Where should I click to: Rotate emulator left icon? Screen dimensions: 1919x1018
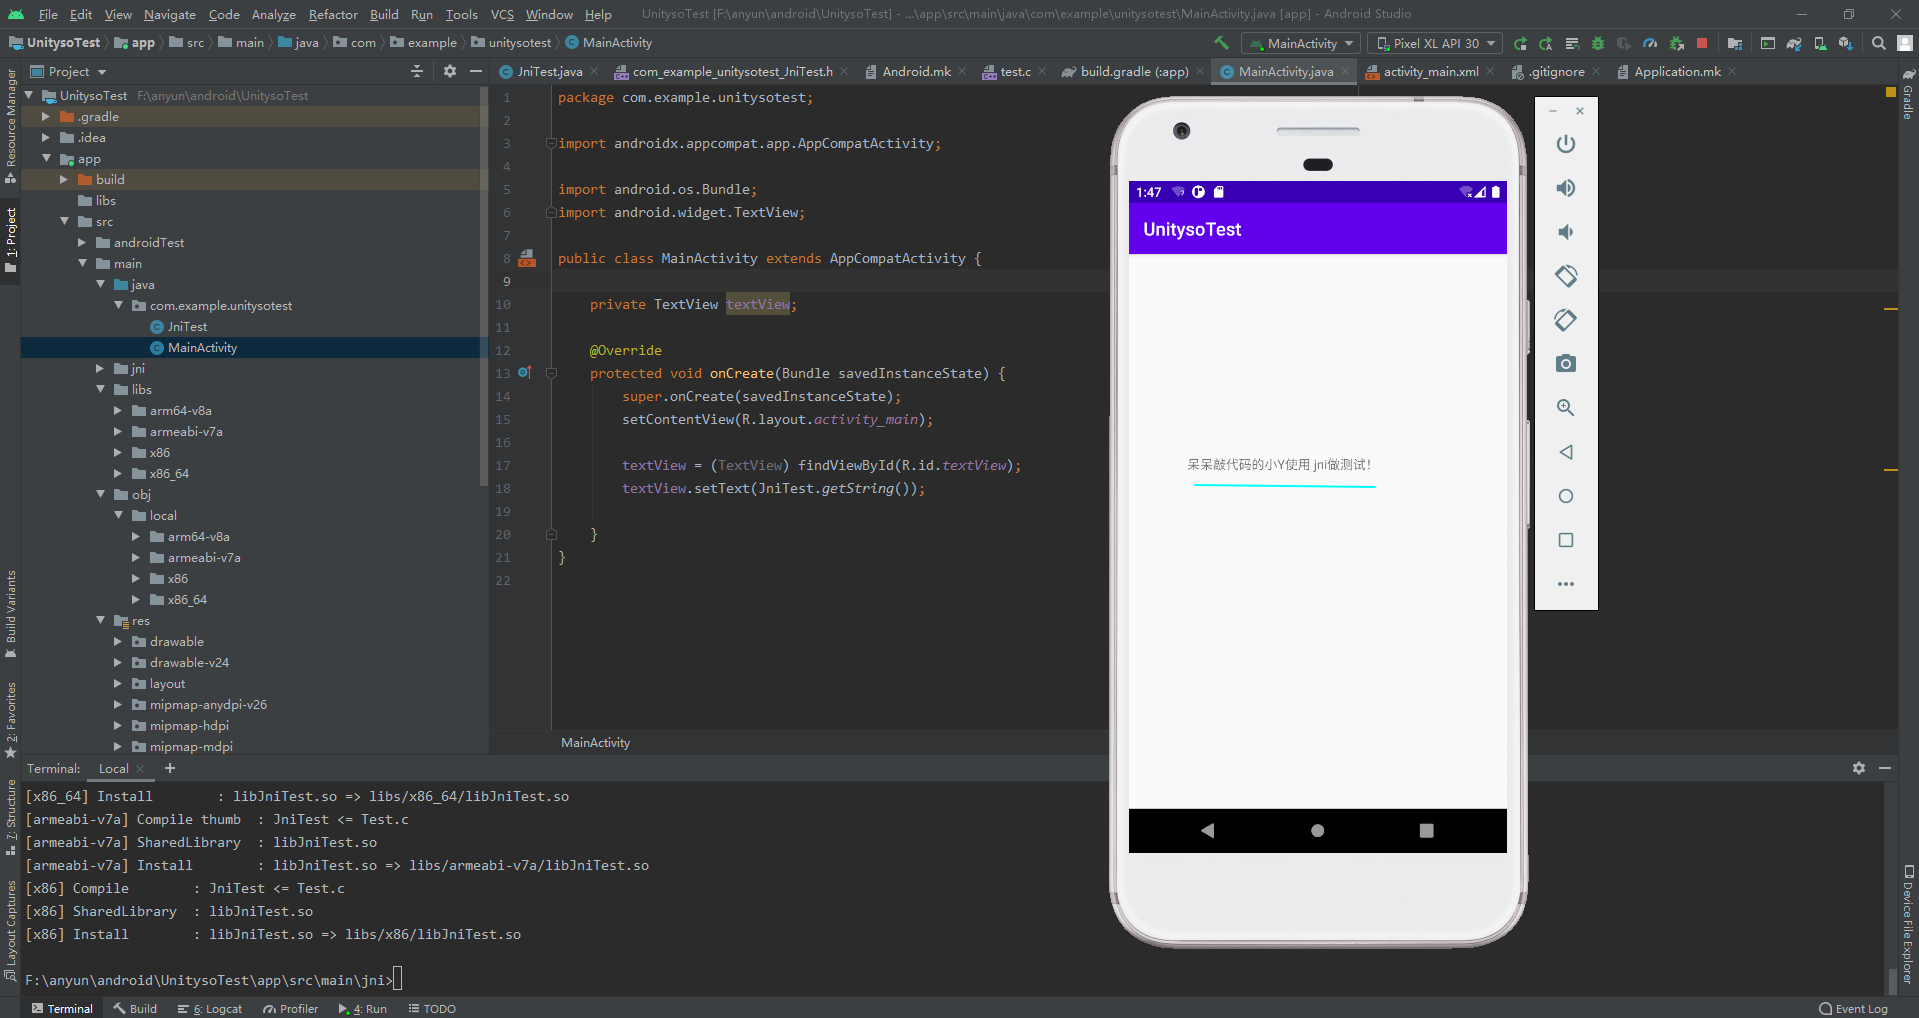point(1566,276)
